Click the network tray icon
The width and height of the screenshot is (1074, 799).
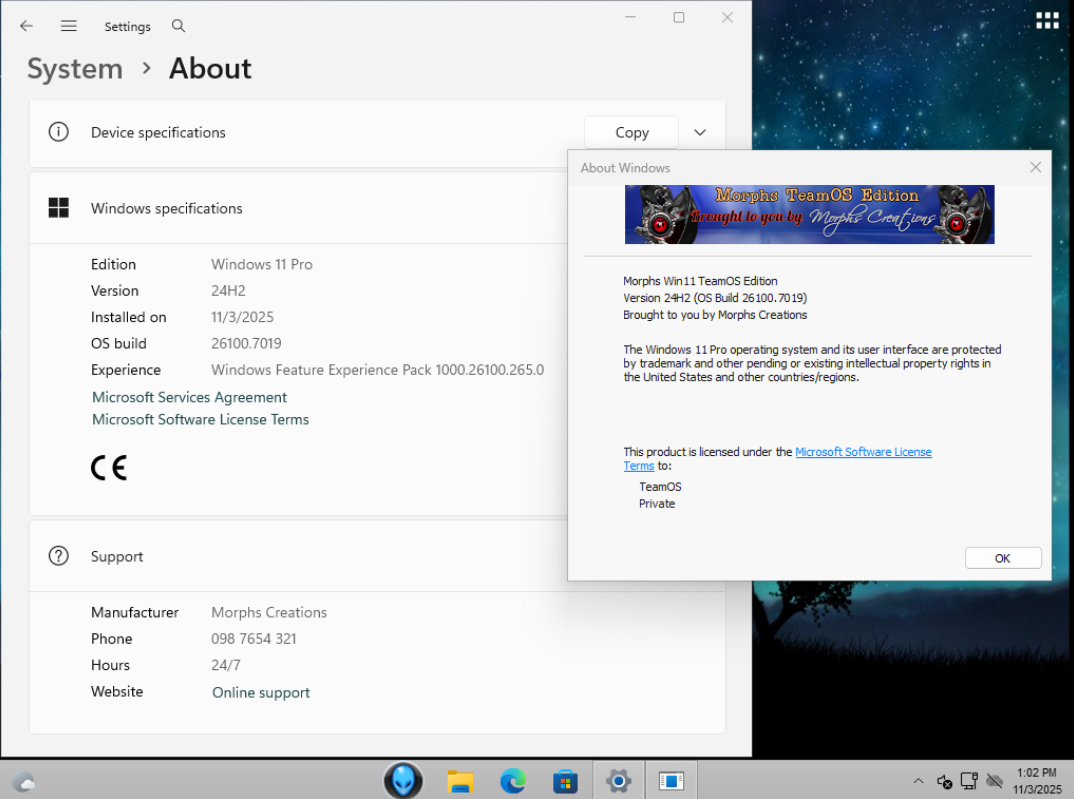click(969, 781)
